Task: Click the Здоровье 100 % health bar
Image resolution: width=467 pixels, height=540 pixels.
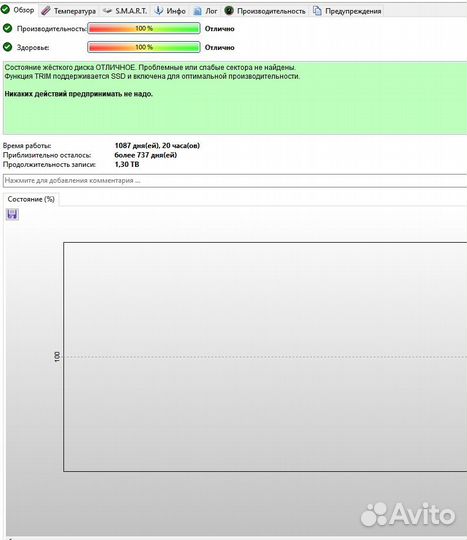Action: coord(144,47)
